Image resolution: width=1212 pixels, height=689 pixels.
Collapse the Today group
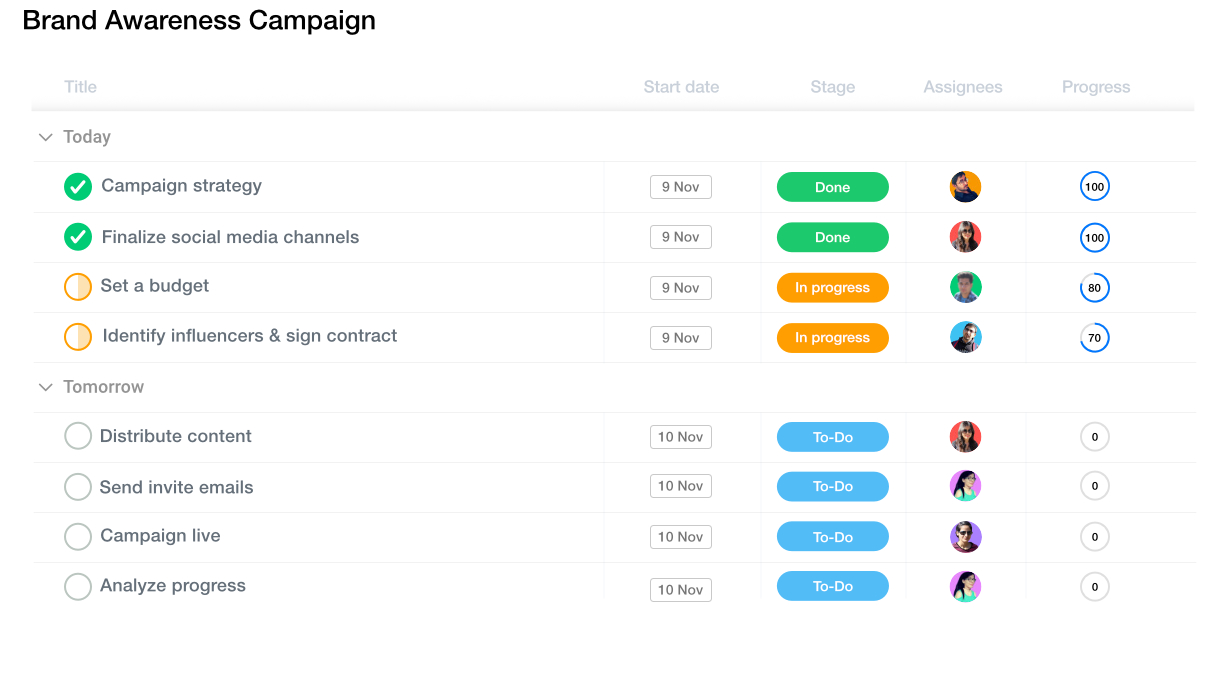45,137
